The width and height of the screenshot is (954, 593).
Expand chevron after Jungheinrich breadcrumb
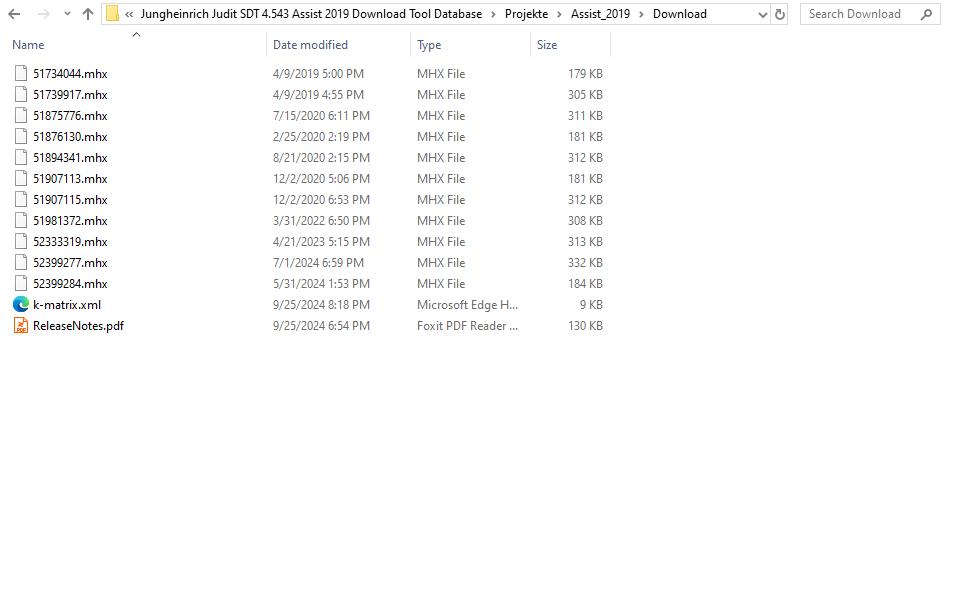[493, 14]
